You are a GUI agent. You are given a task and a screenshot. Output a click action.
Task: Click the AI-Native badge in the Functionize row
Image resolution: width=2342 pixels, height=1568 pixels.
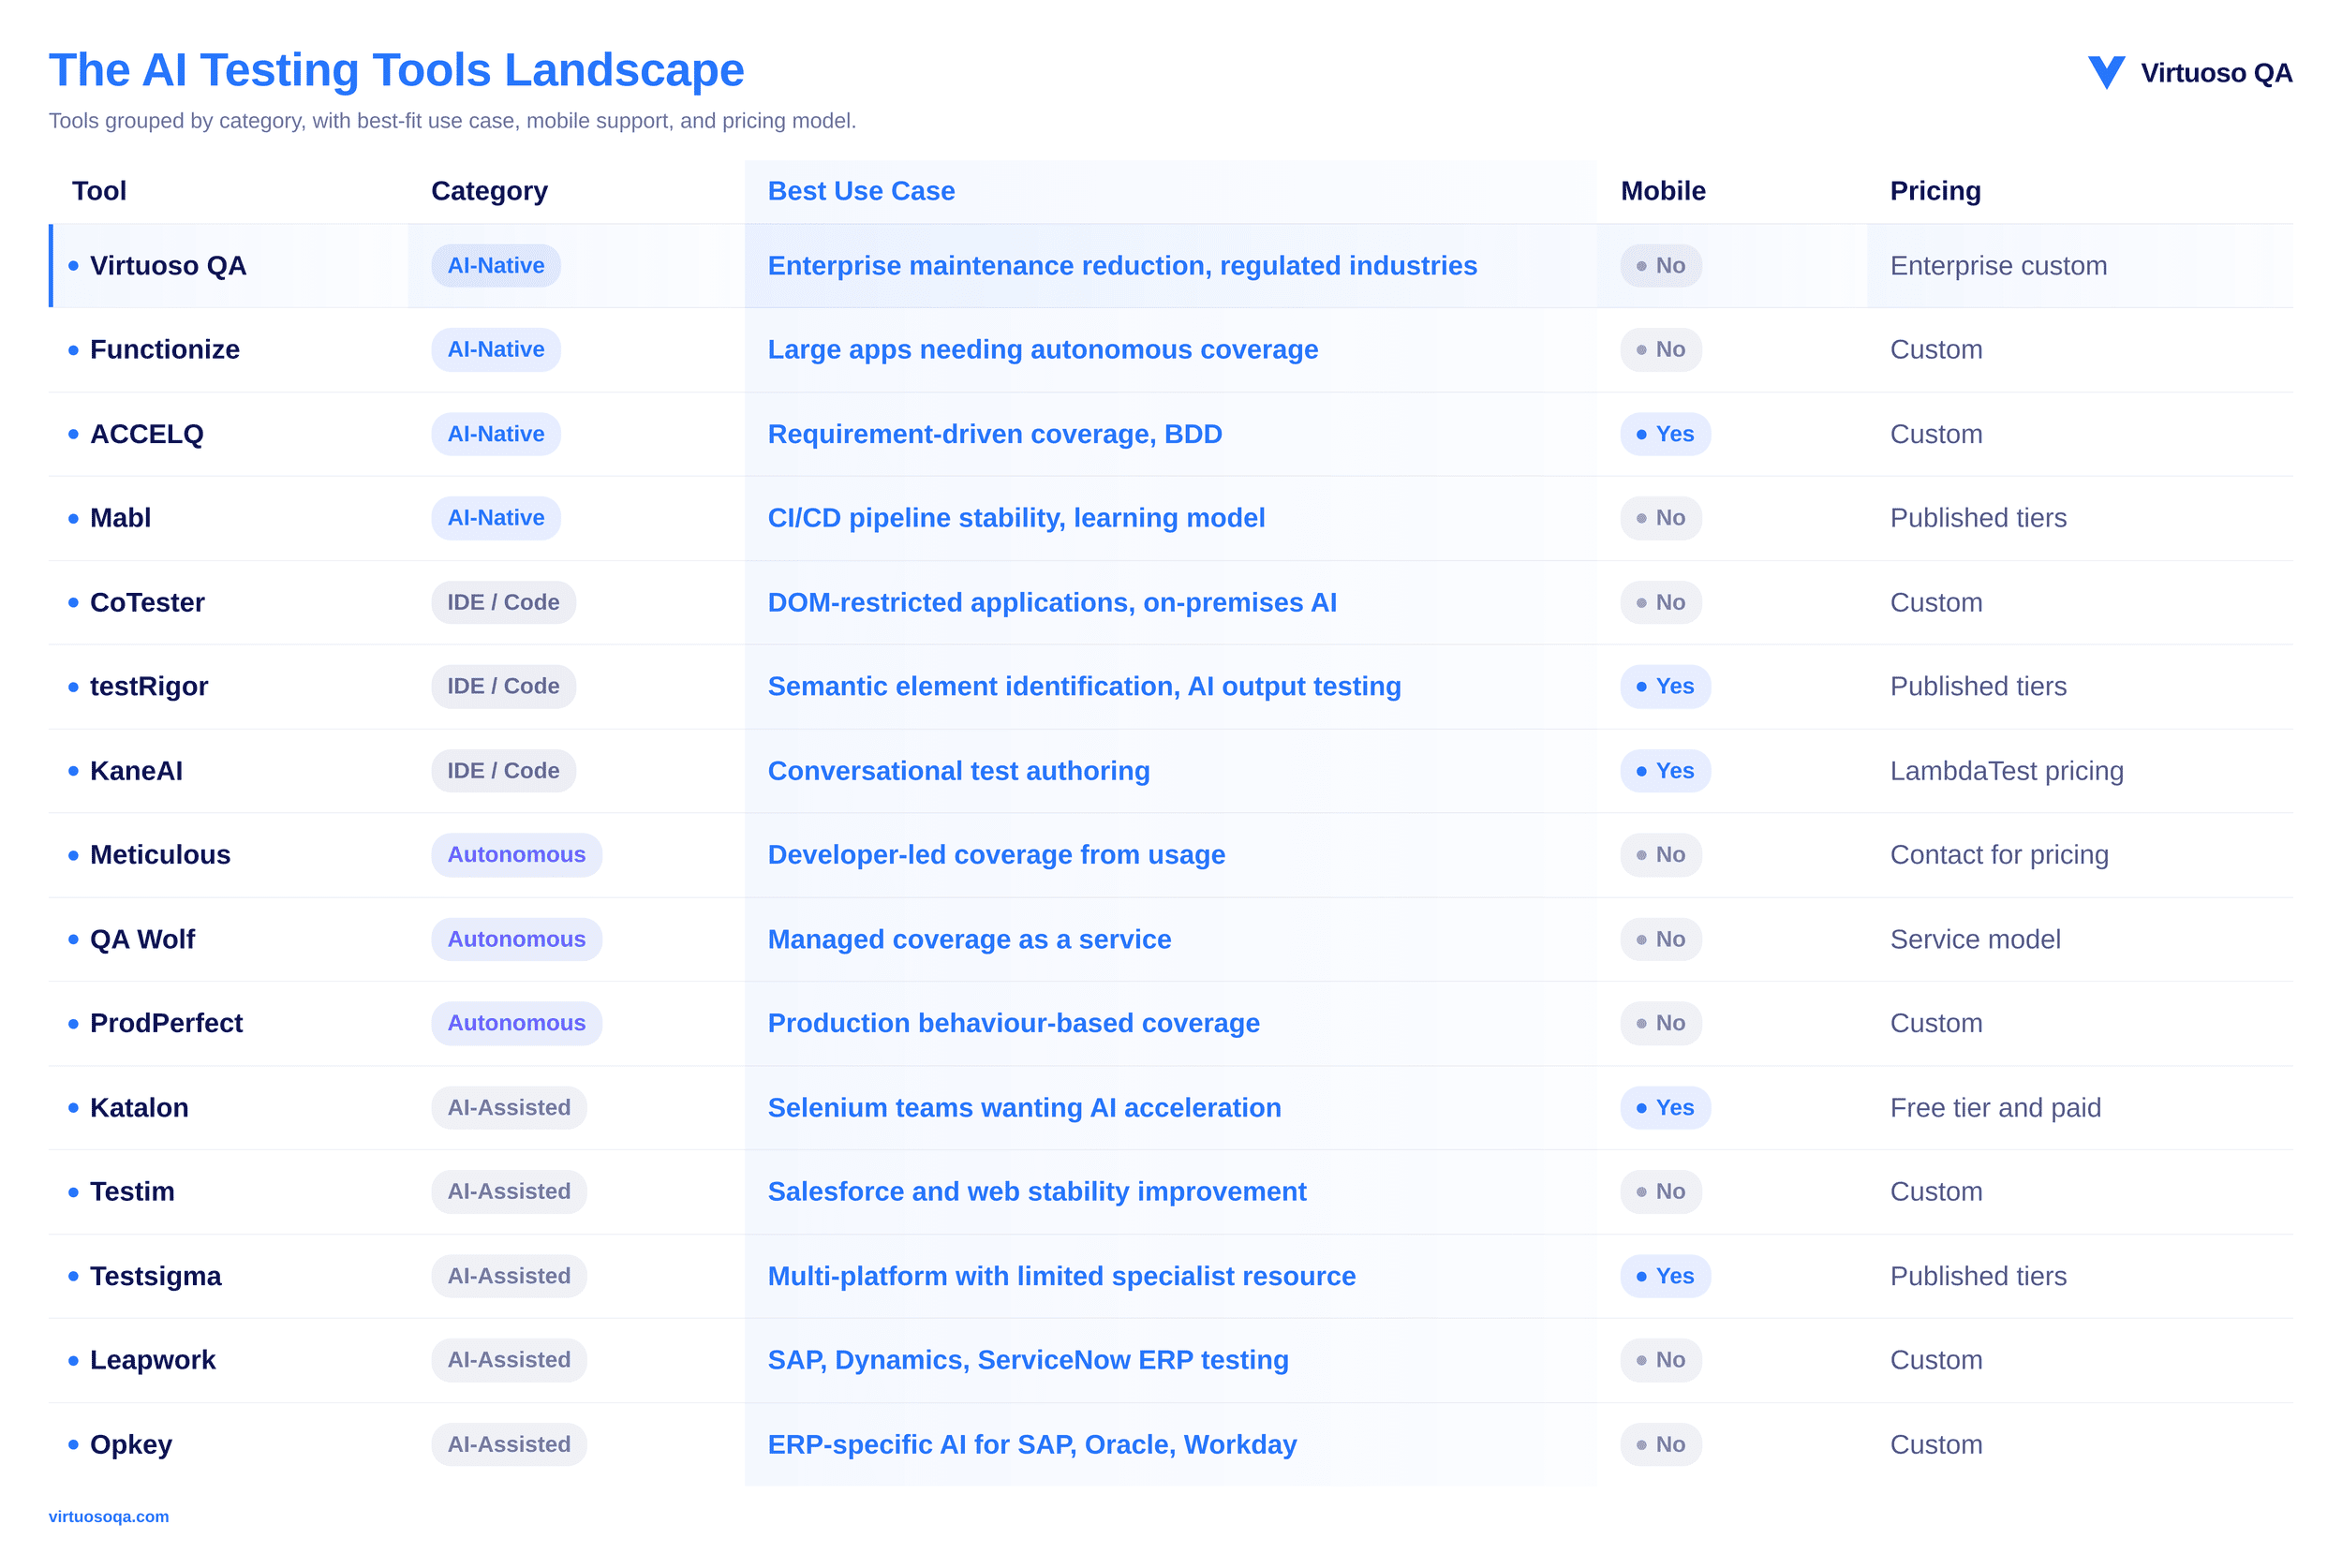(496, 350)
